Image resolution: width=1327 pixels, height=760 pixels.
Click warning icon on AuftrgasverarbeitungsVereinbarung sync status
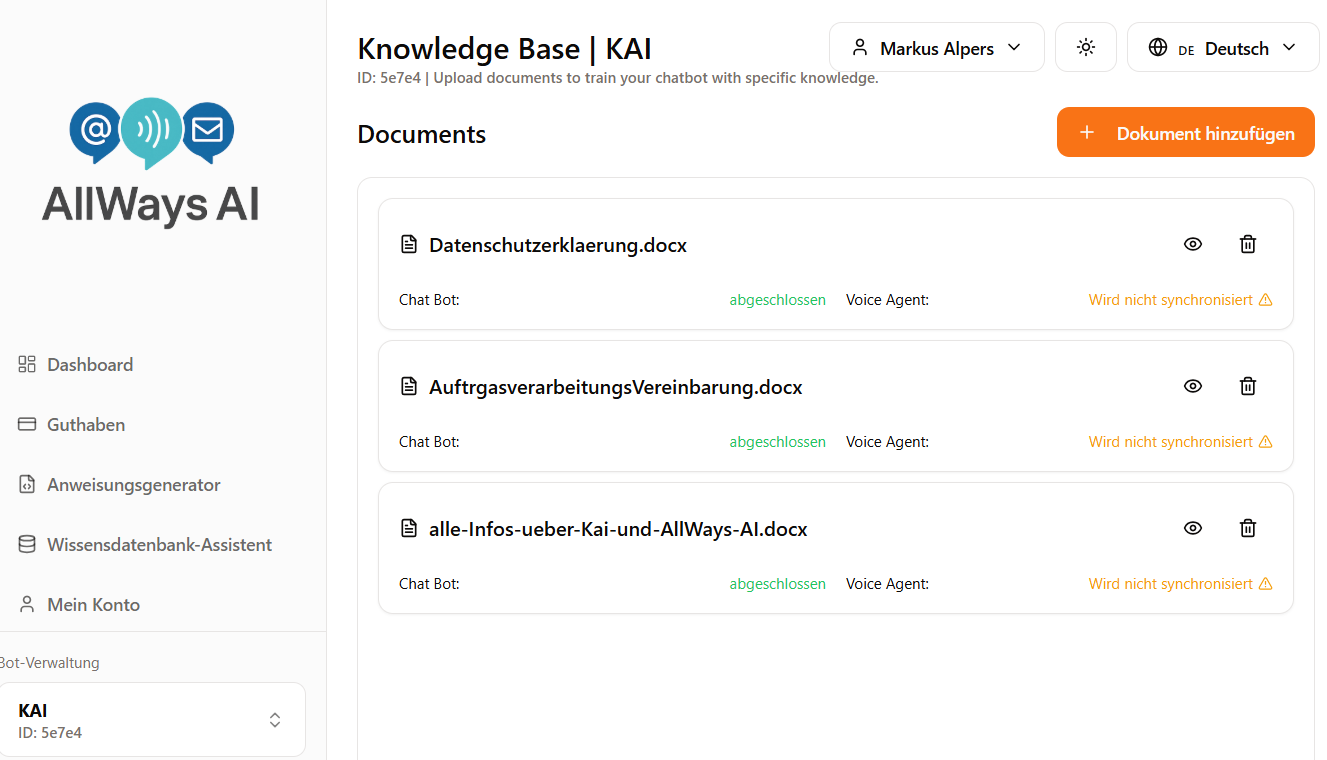(x=1265, y=442)
